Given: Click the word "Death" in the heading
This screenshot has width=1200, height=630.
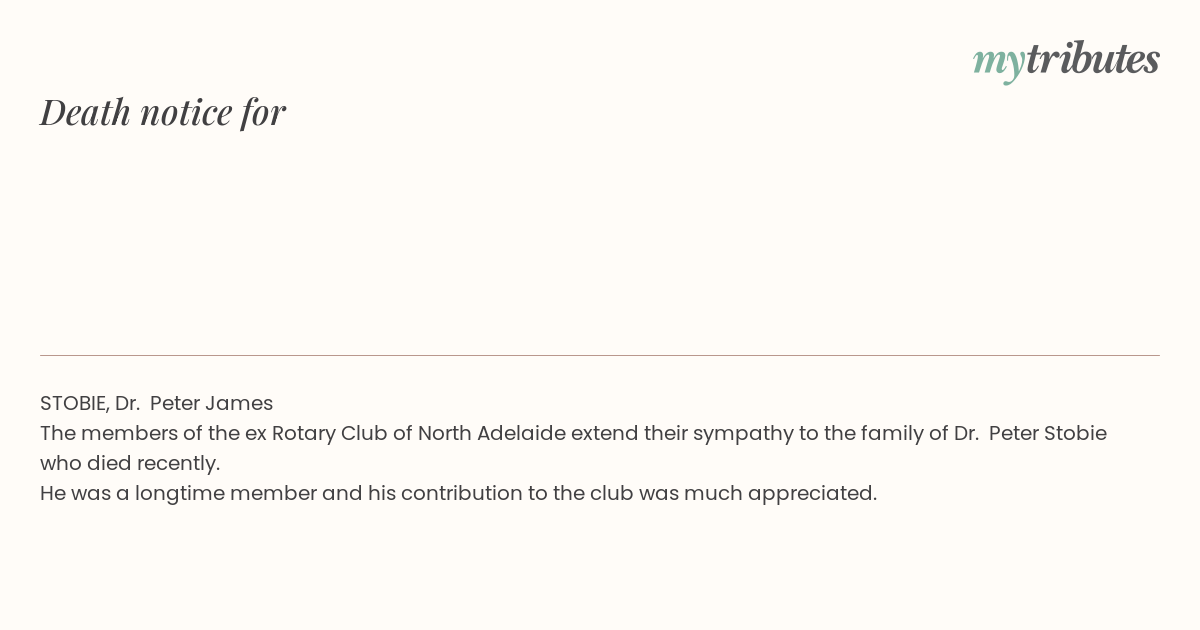Looking at the screenshot, I should click(86, 112).
